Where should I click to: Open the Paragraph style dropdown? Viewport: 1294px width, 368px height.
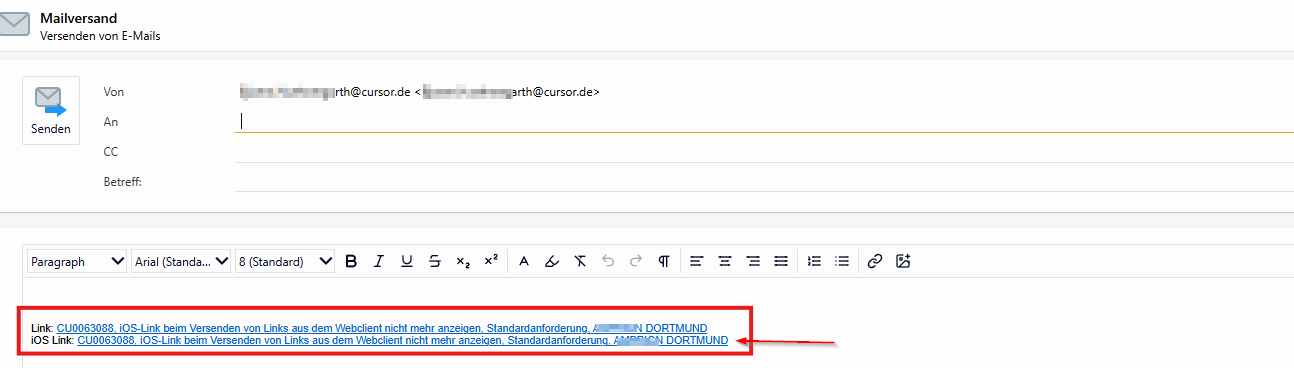[x=77, y=261]
